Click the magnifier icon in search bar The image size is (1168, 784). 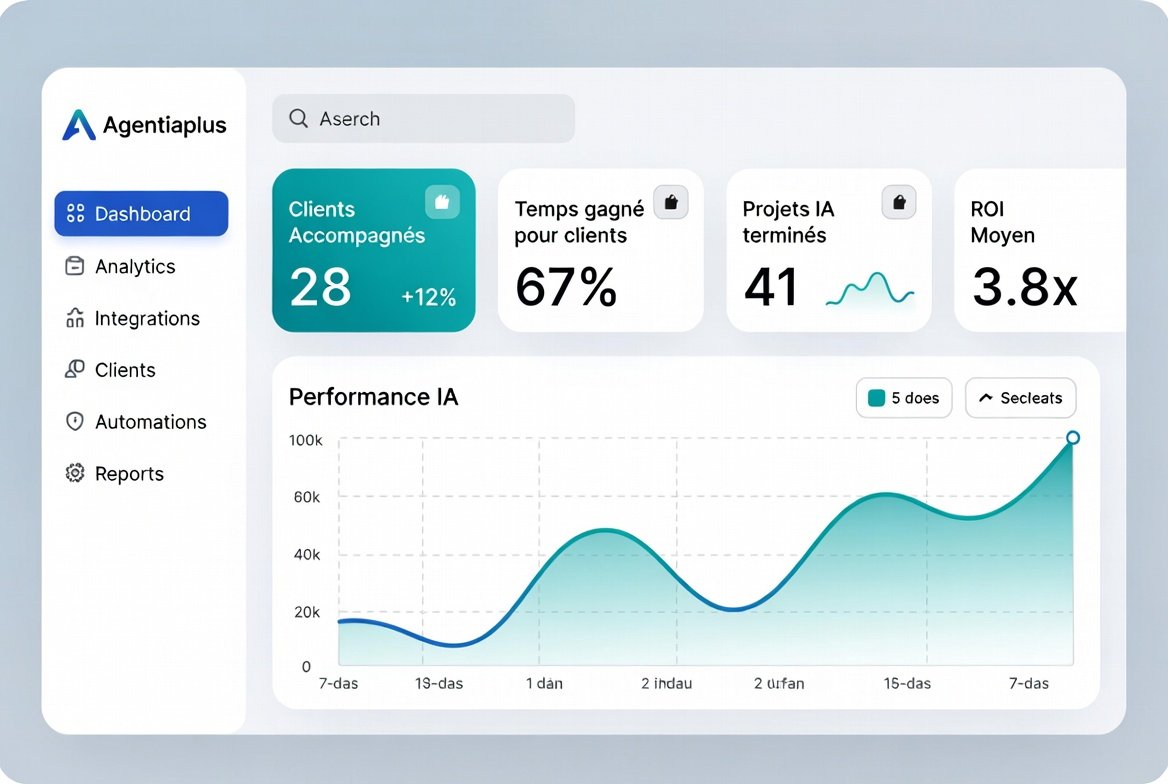click(x=299, y=118)
